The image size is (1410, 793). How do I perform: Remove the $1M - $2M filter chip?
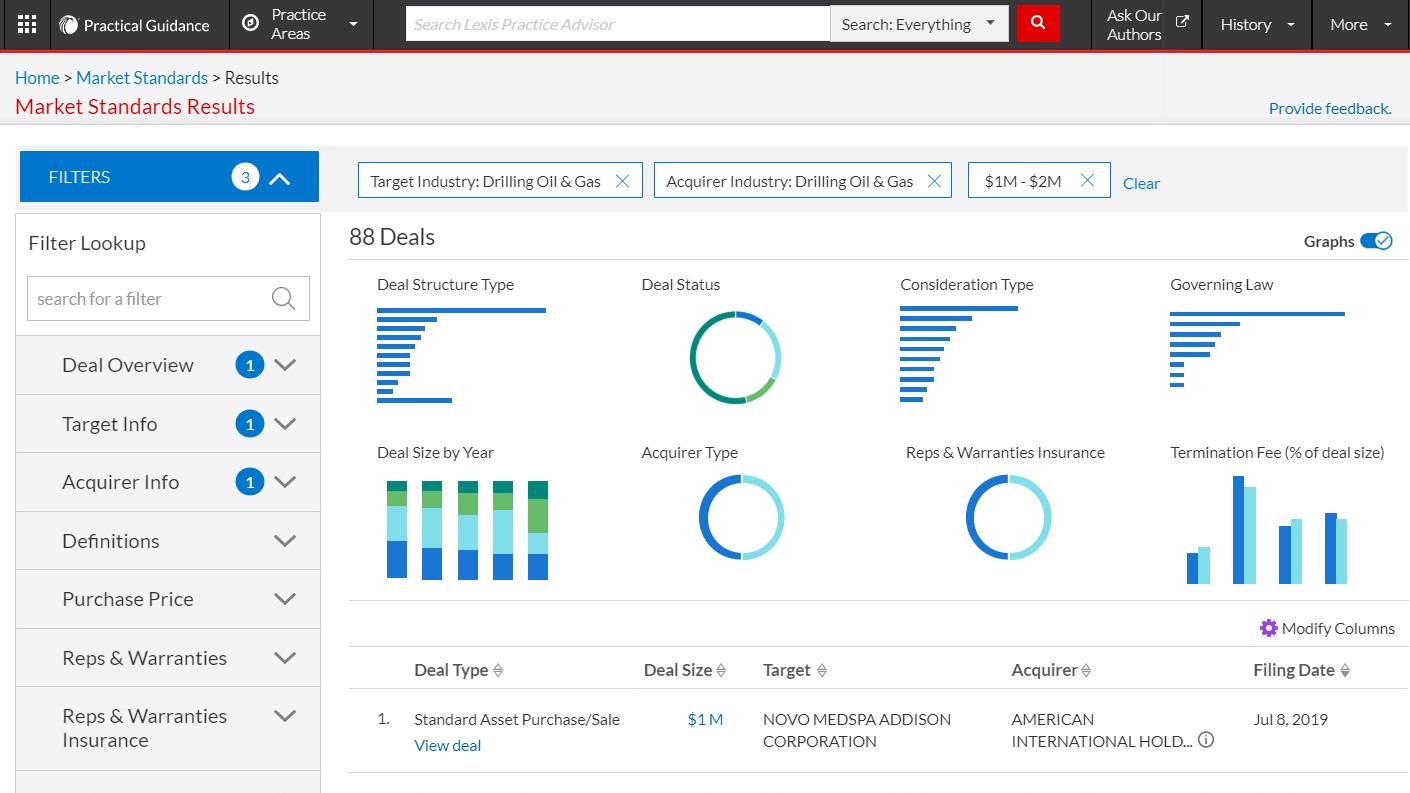click(x=1088, y=181)
